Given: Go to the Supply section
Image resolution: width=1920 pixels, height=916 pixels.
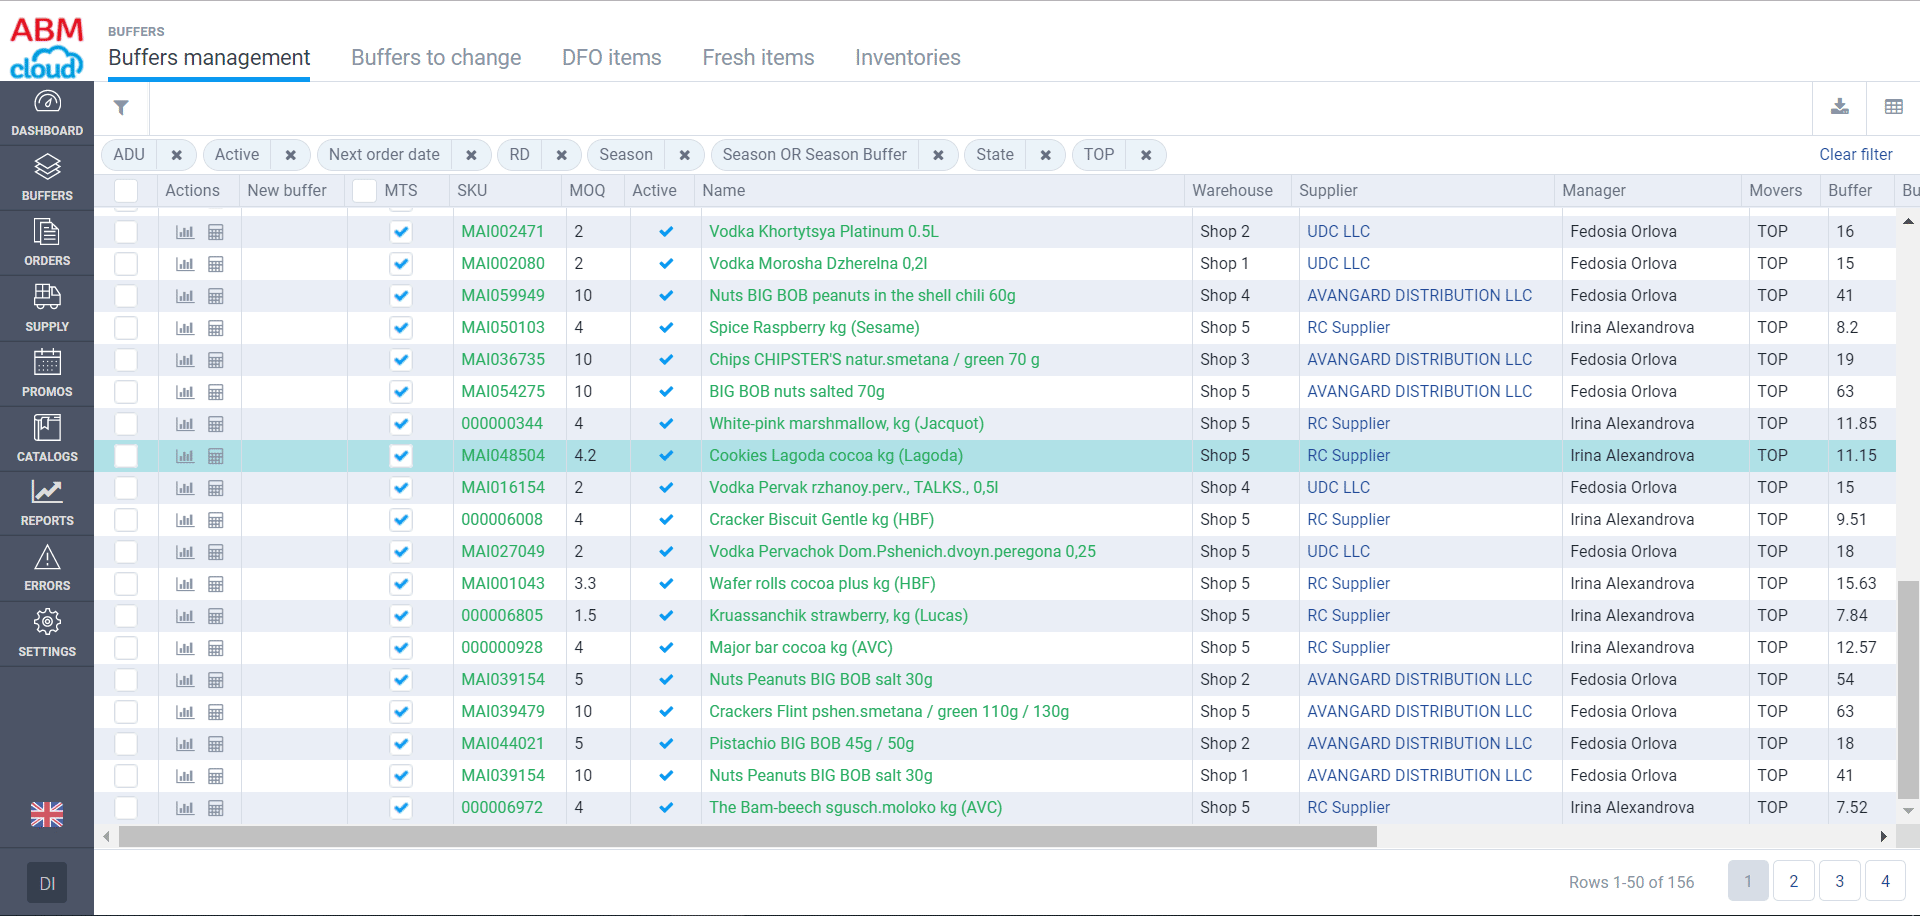Looking at the screenshot, I should (x=47, y=308).
